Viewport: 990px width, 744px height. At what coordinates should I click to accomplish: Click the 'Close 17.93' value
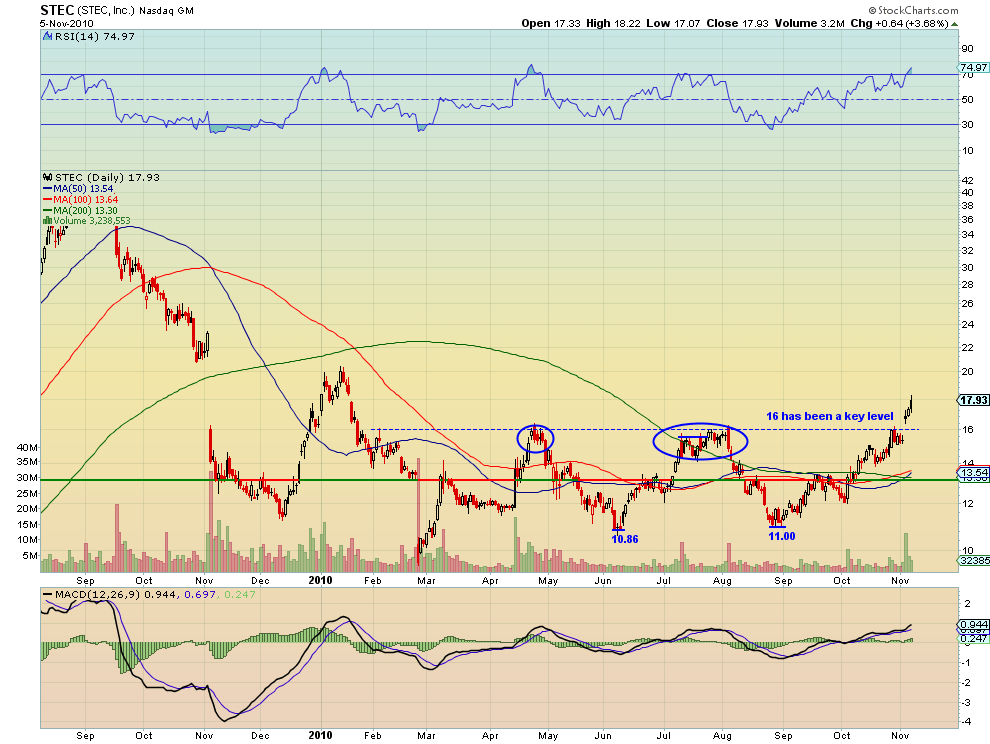(737, 23)
